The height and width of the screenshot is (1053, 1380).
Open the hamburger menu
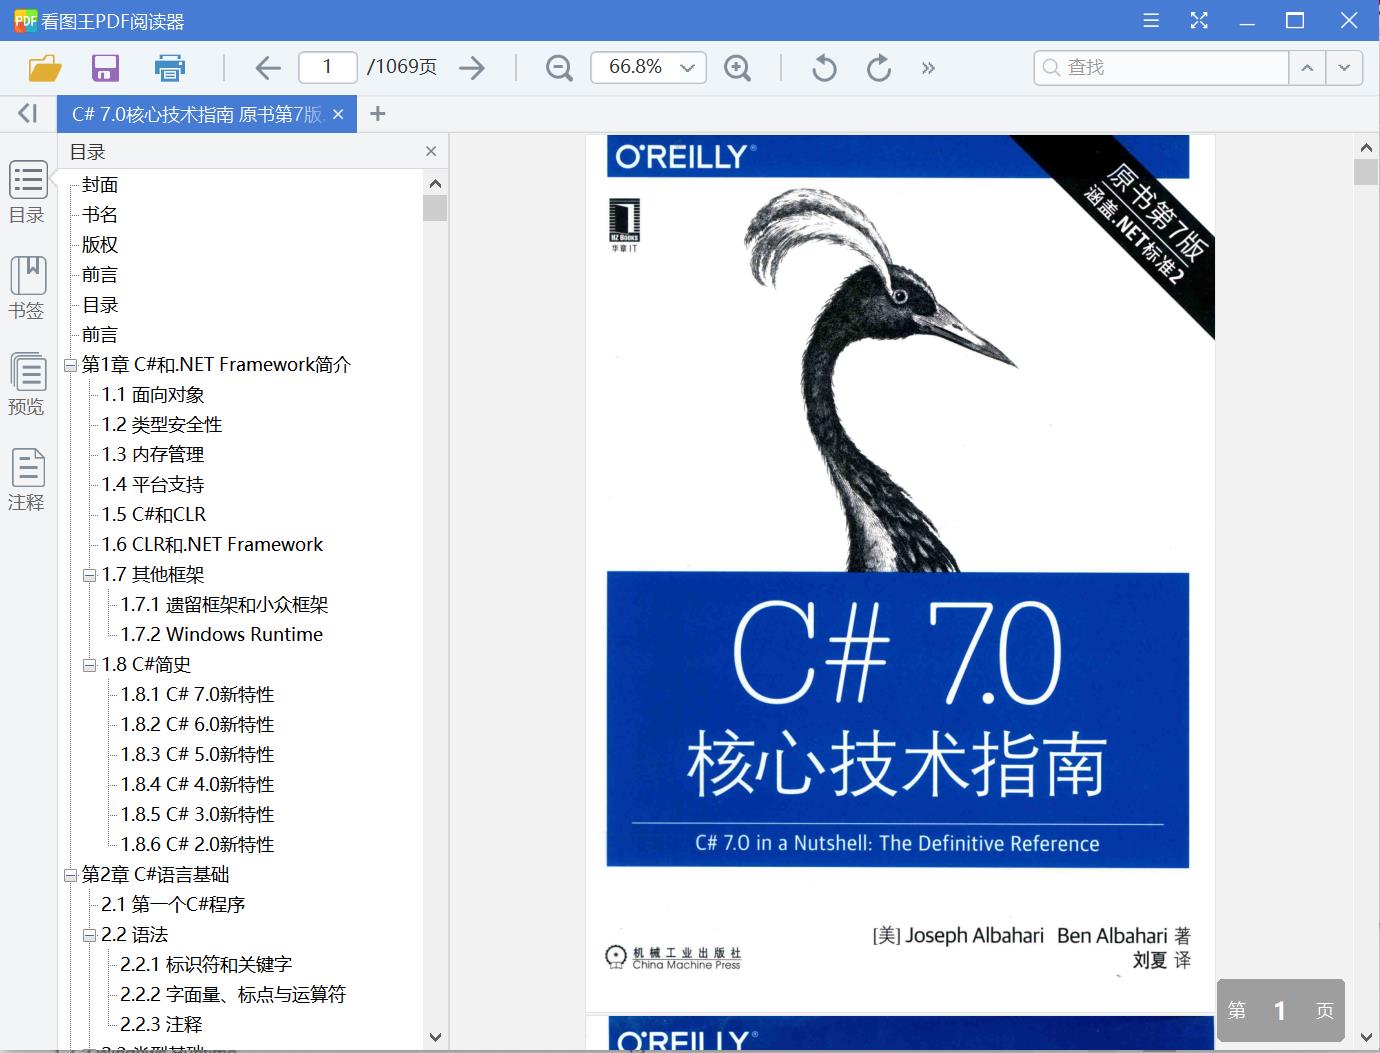tap(1151, 19)
